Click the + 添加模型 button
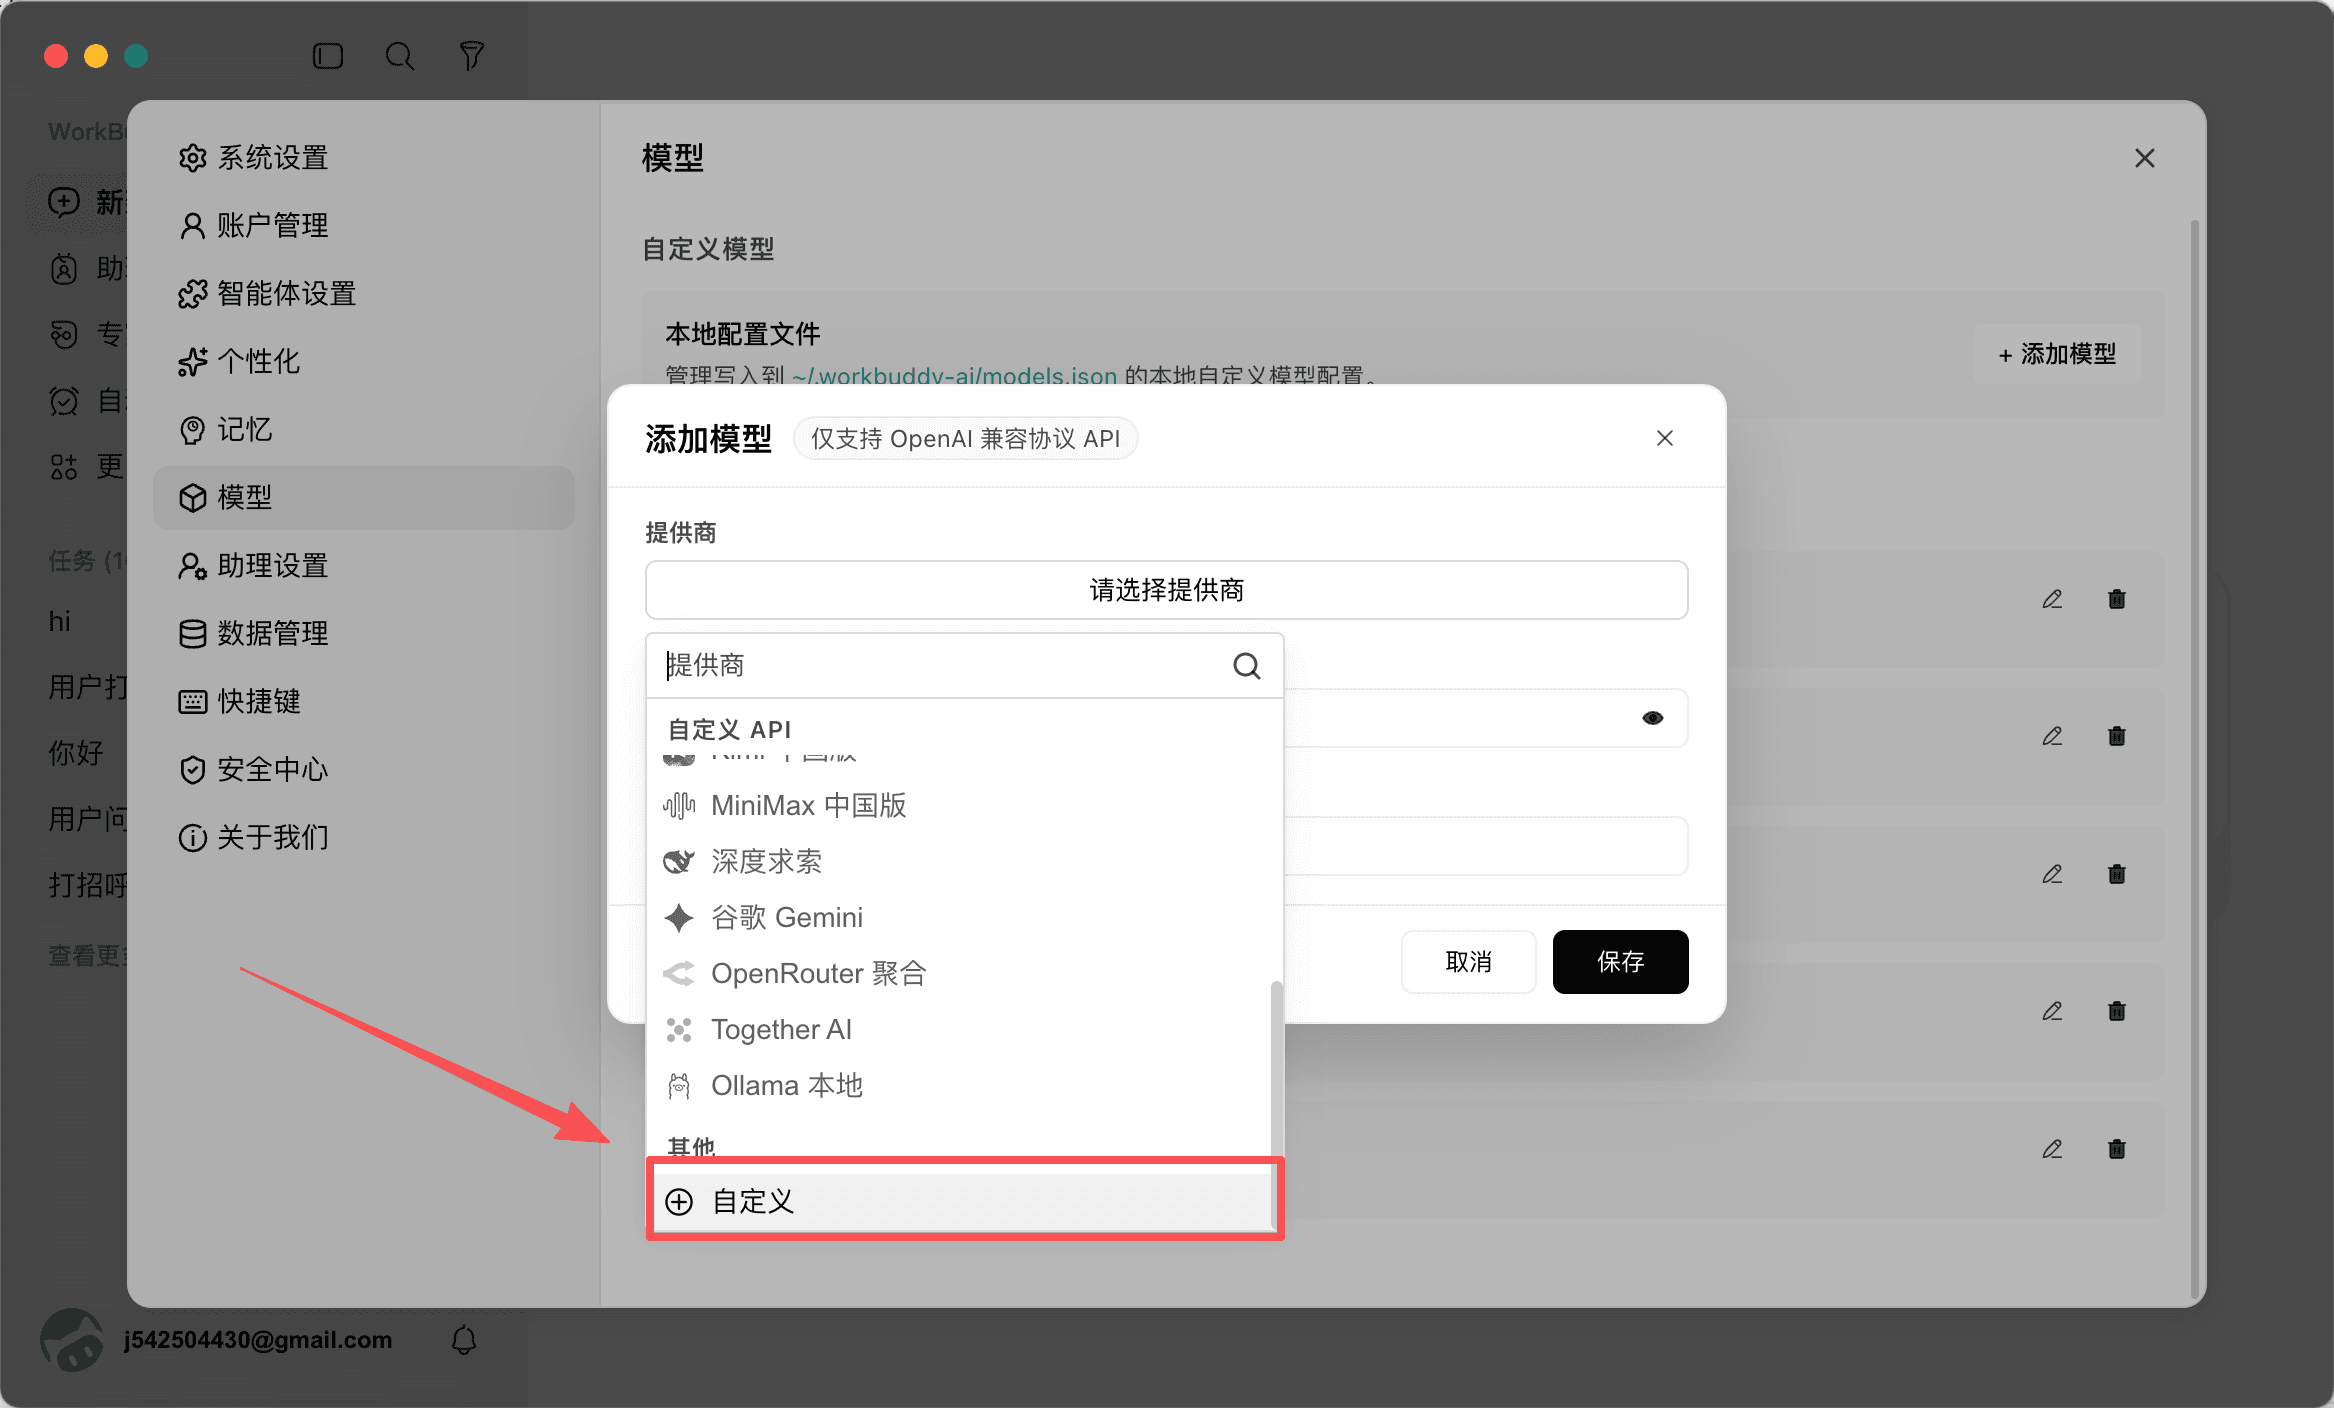This screenshot has height=1408, width=2334. point(2057,354)
